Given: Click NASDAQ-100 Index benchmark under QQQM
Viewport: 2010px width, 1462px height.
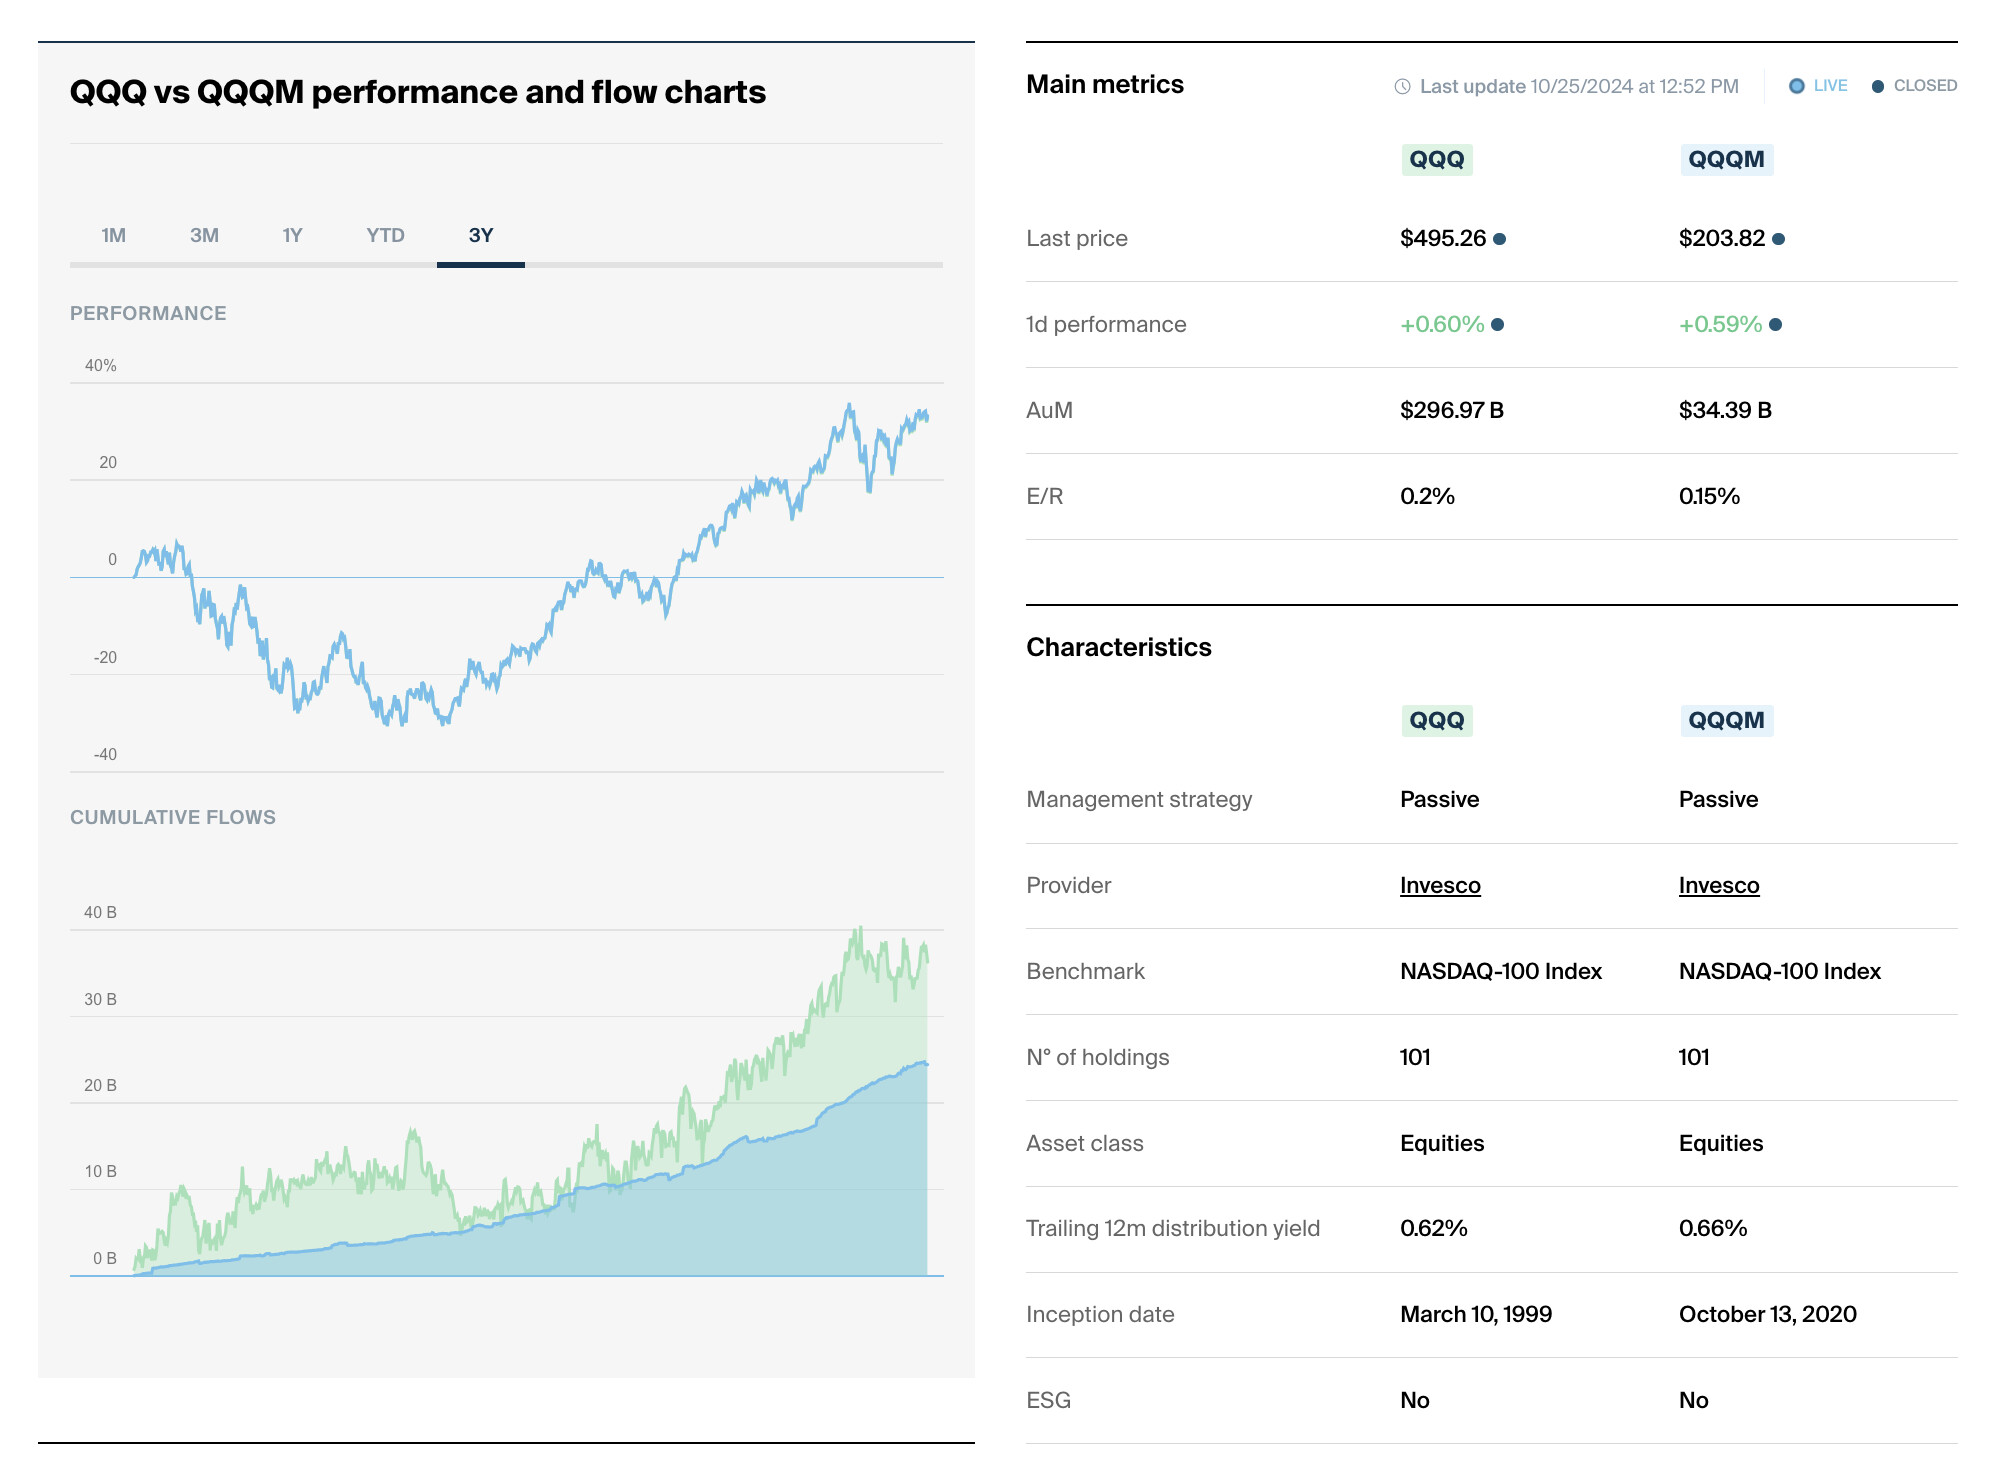Looking at the screenshot, I should click(x=1780, y=971).
